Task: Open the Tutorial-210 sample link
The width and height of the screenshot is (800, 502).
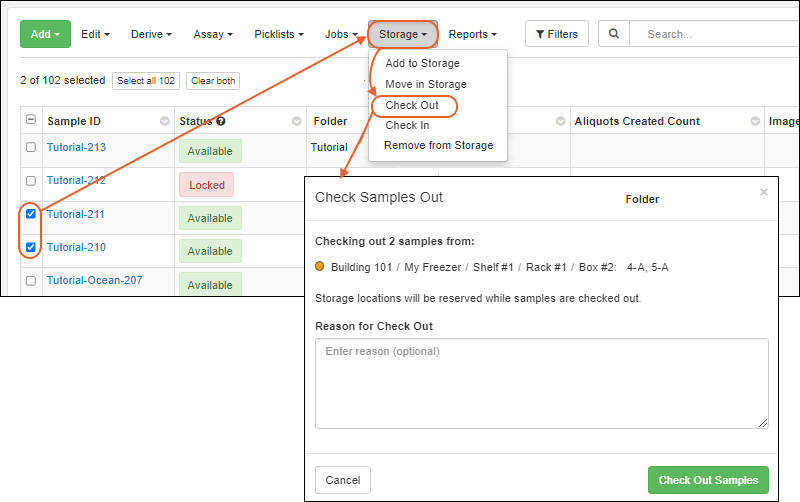Action: (x=76, y=247)
